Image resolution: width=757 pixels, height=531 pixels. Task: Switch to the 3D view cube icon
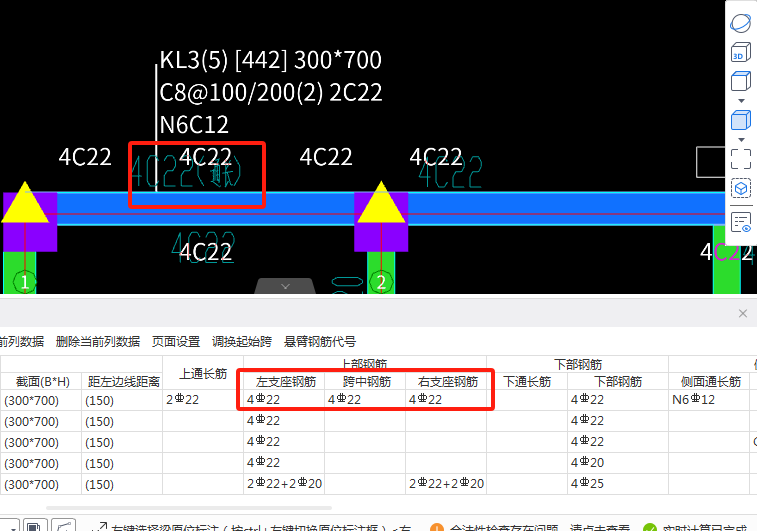pos(741,52)
